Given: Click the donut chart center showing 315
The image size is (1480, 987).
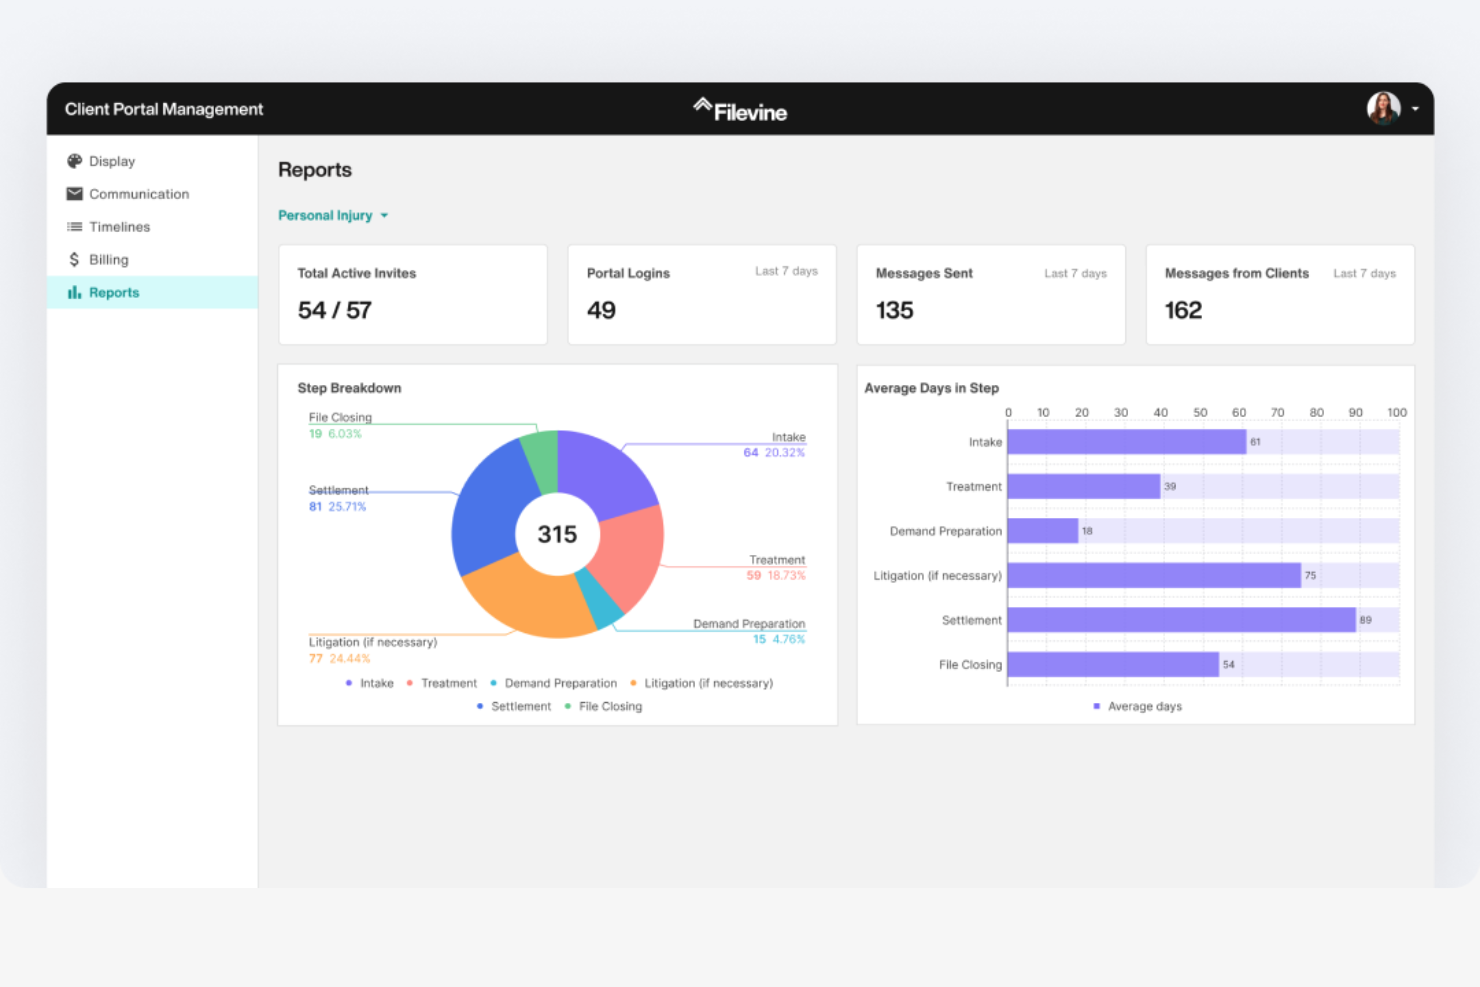Looking at the screenshot, I should coord(557,534).
